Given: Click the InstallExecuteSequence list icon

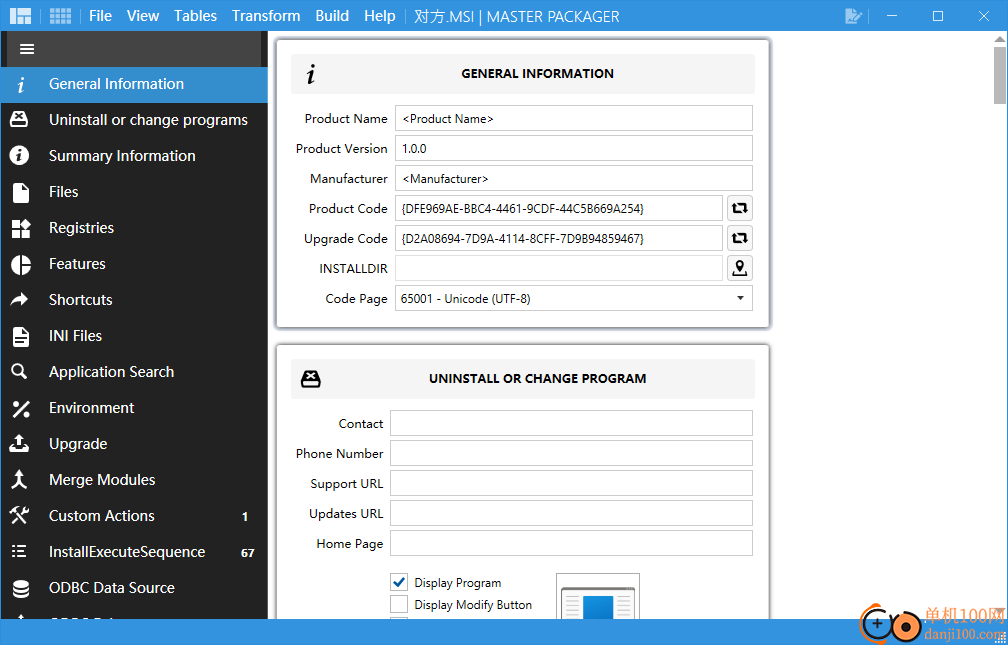Looking at the screenshot, I should [x=19, y=552].
